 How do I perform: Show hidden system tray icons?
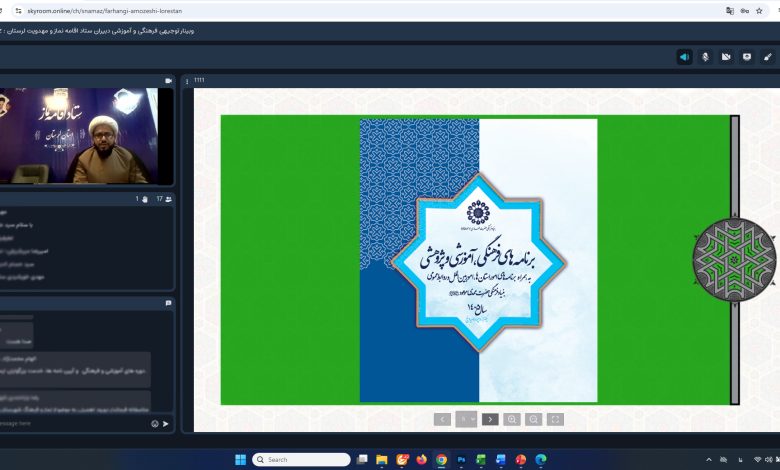pyautogui.click(x=709, y=460)
